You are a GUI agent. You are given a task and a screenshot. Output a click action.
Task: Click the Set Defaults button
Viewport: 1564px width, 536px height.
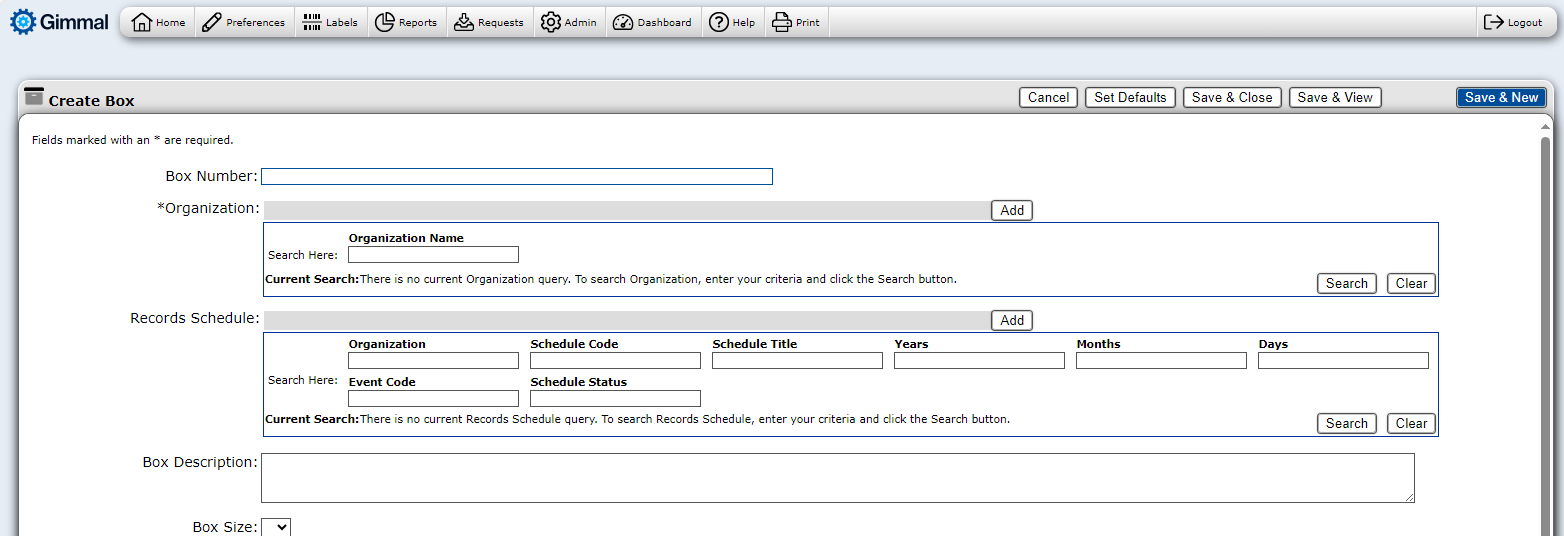(1130, 97)
